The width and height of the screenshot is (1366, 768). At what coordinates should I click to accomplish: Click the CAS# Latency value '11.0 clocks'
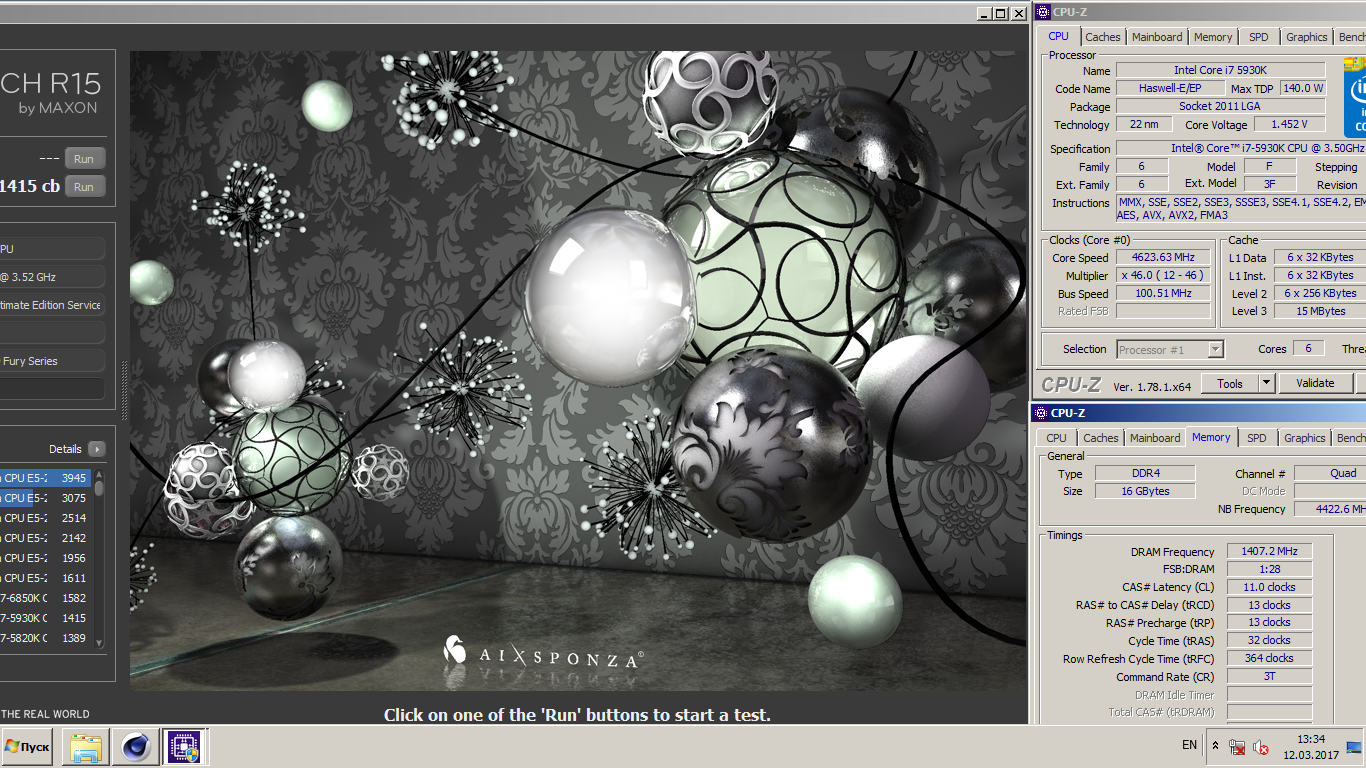pos(1269,587)
